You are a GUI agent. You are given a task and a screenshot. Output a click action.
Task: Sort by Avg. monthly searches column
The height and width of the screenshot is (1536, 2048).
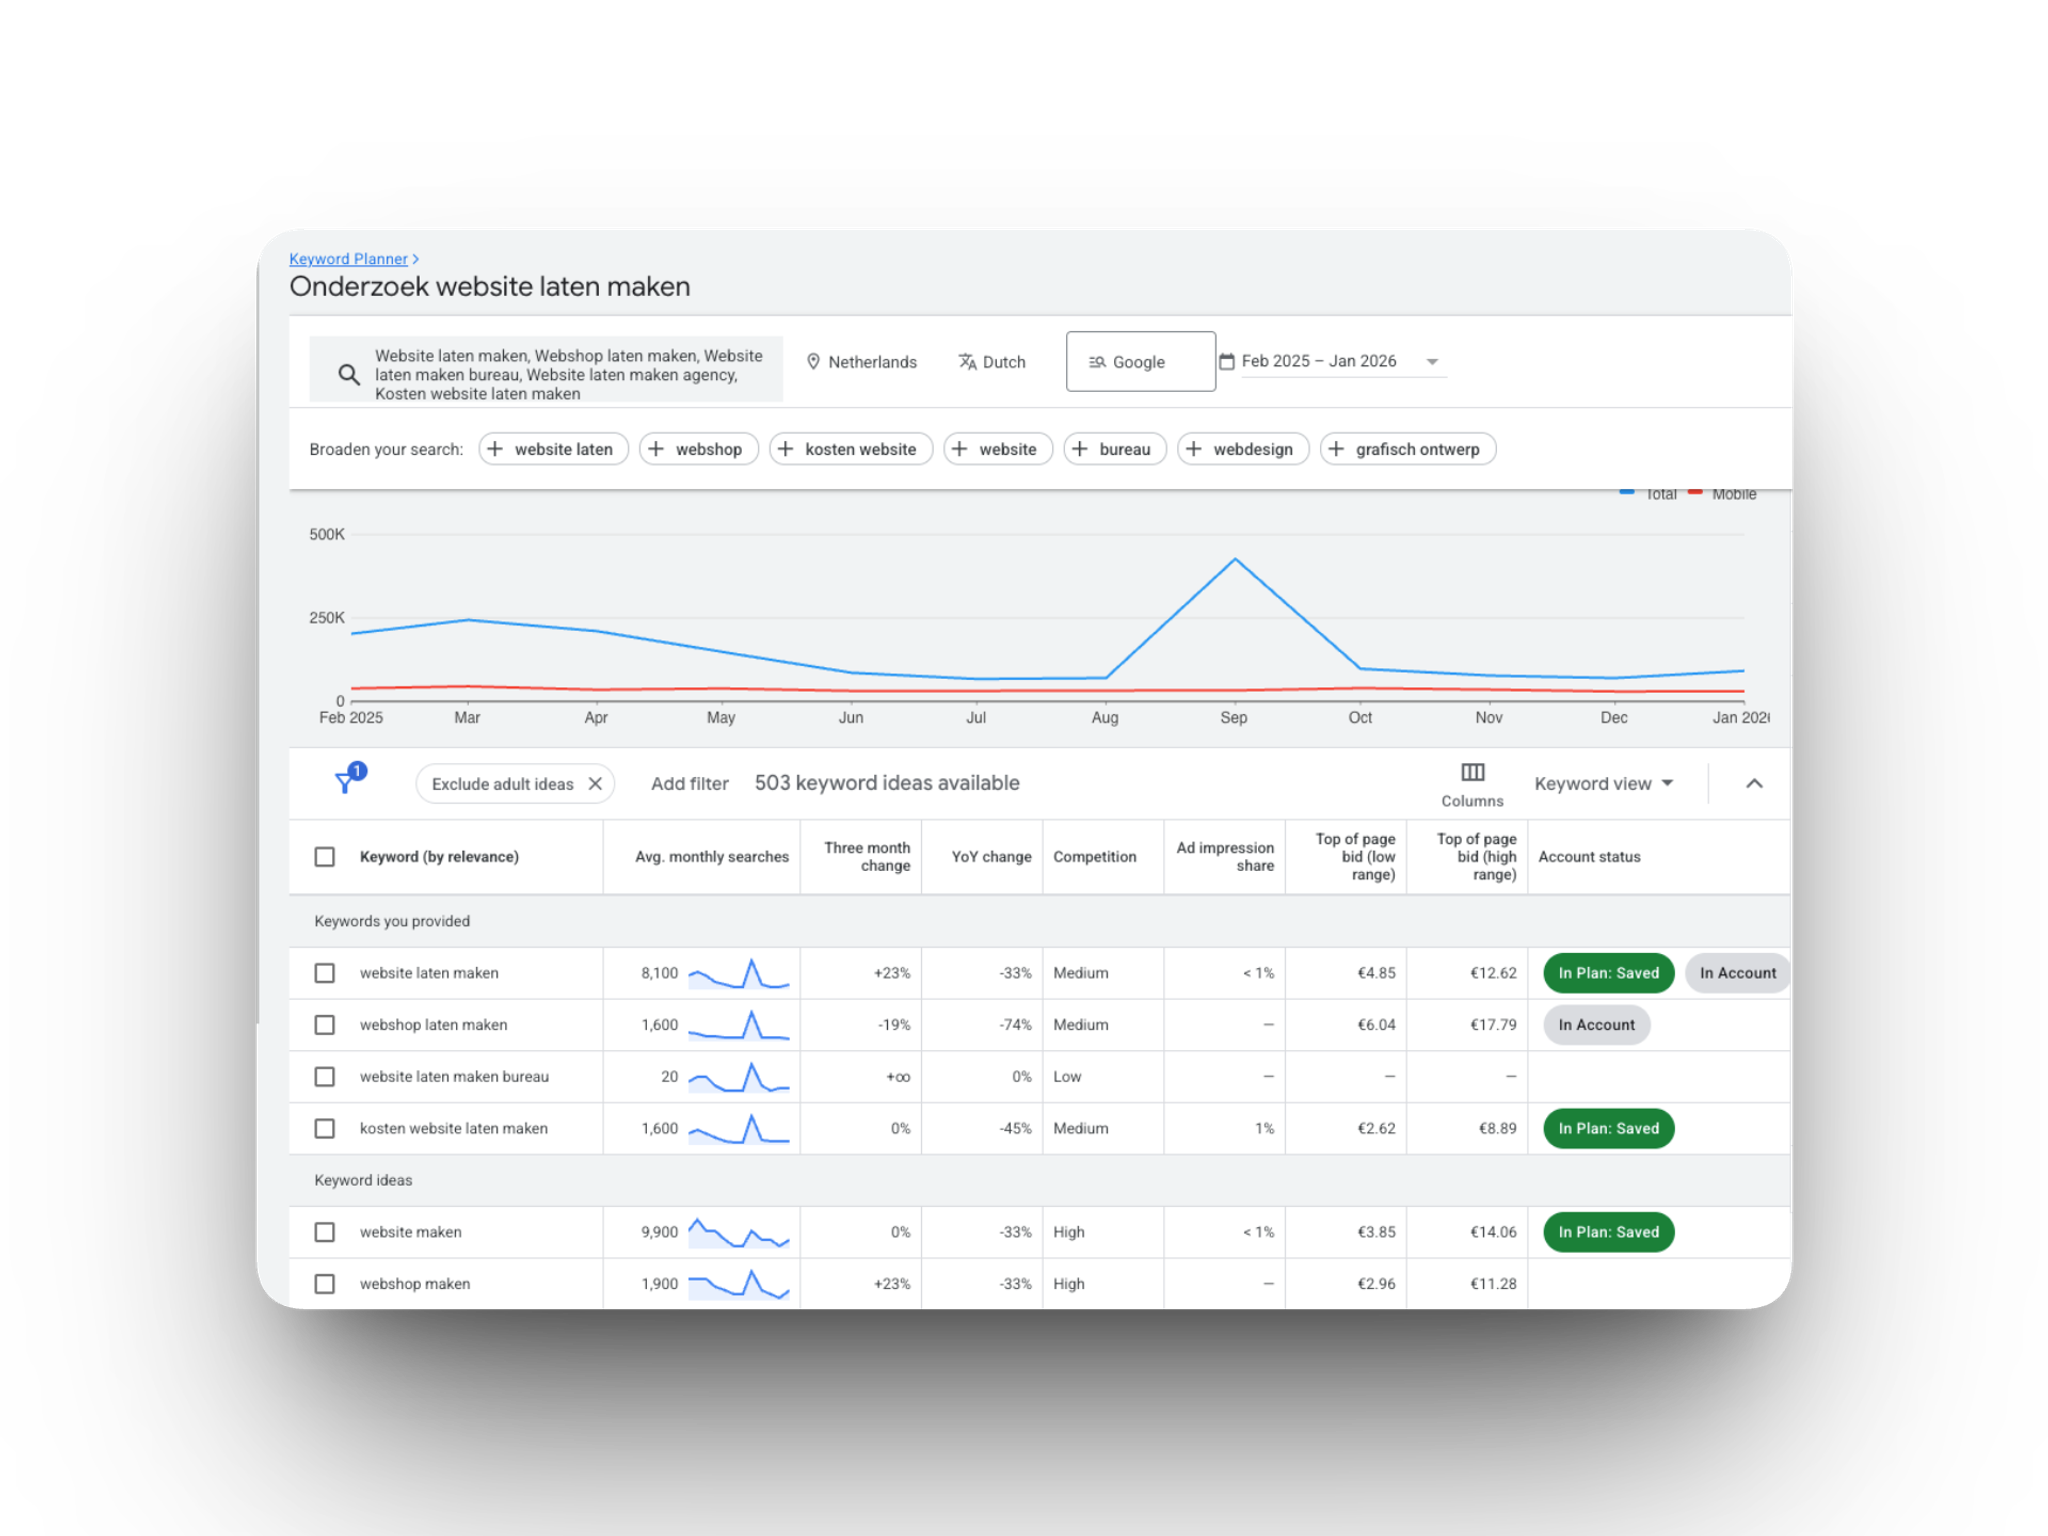[712, 857]
